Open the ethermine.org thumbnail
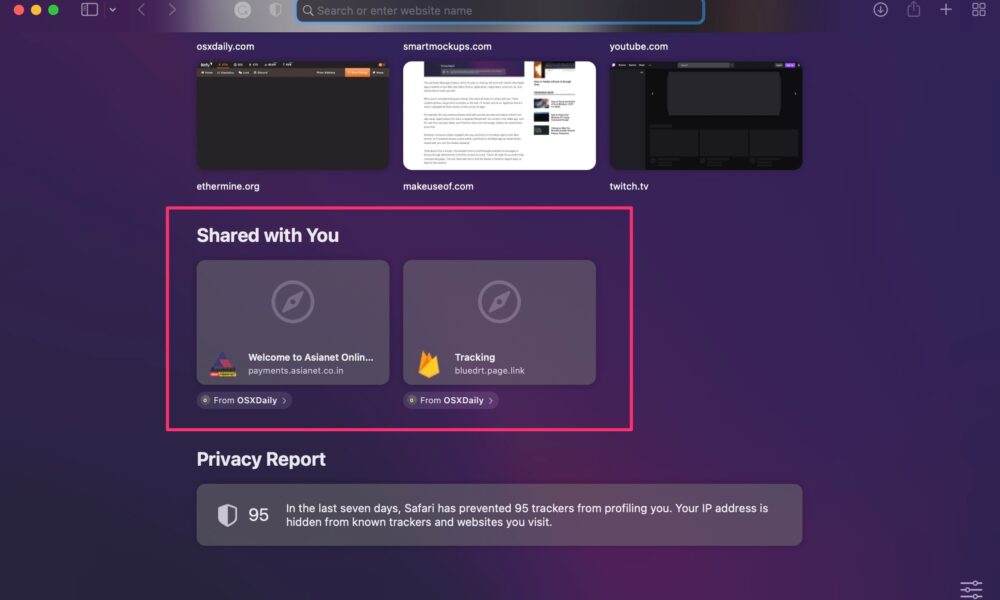 click(x=293, y=115)
